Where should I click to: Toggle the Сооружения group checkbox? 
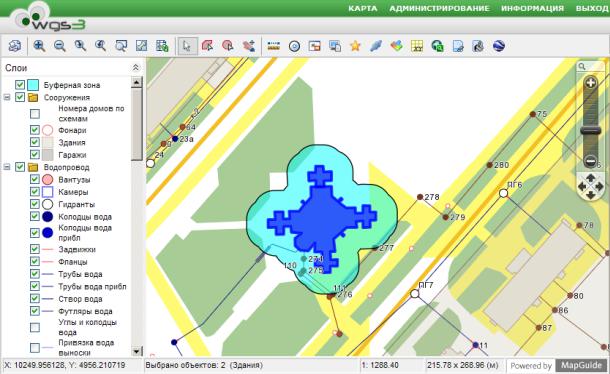tap(20, 97)
